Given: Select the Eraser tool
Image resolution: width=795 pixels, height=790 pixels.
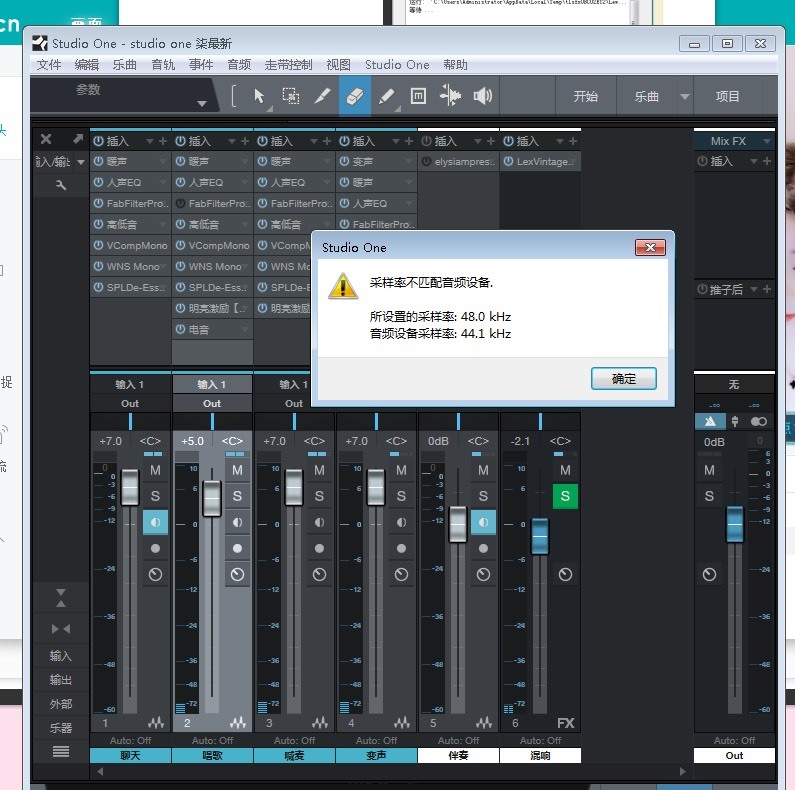Looking at the screenshot, I should click(x=354, y=96).
